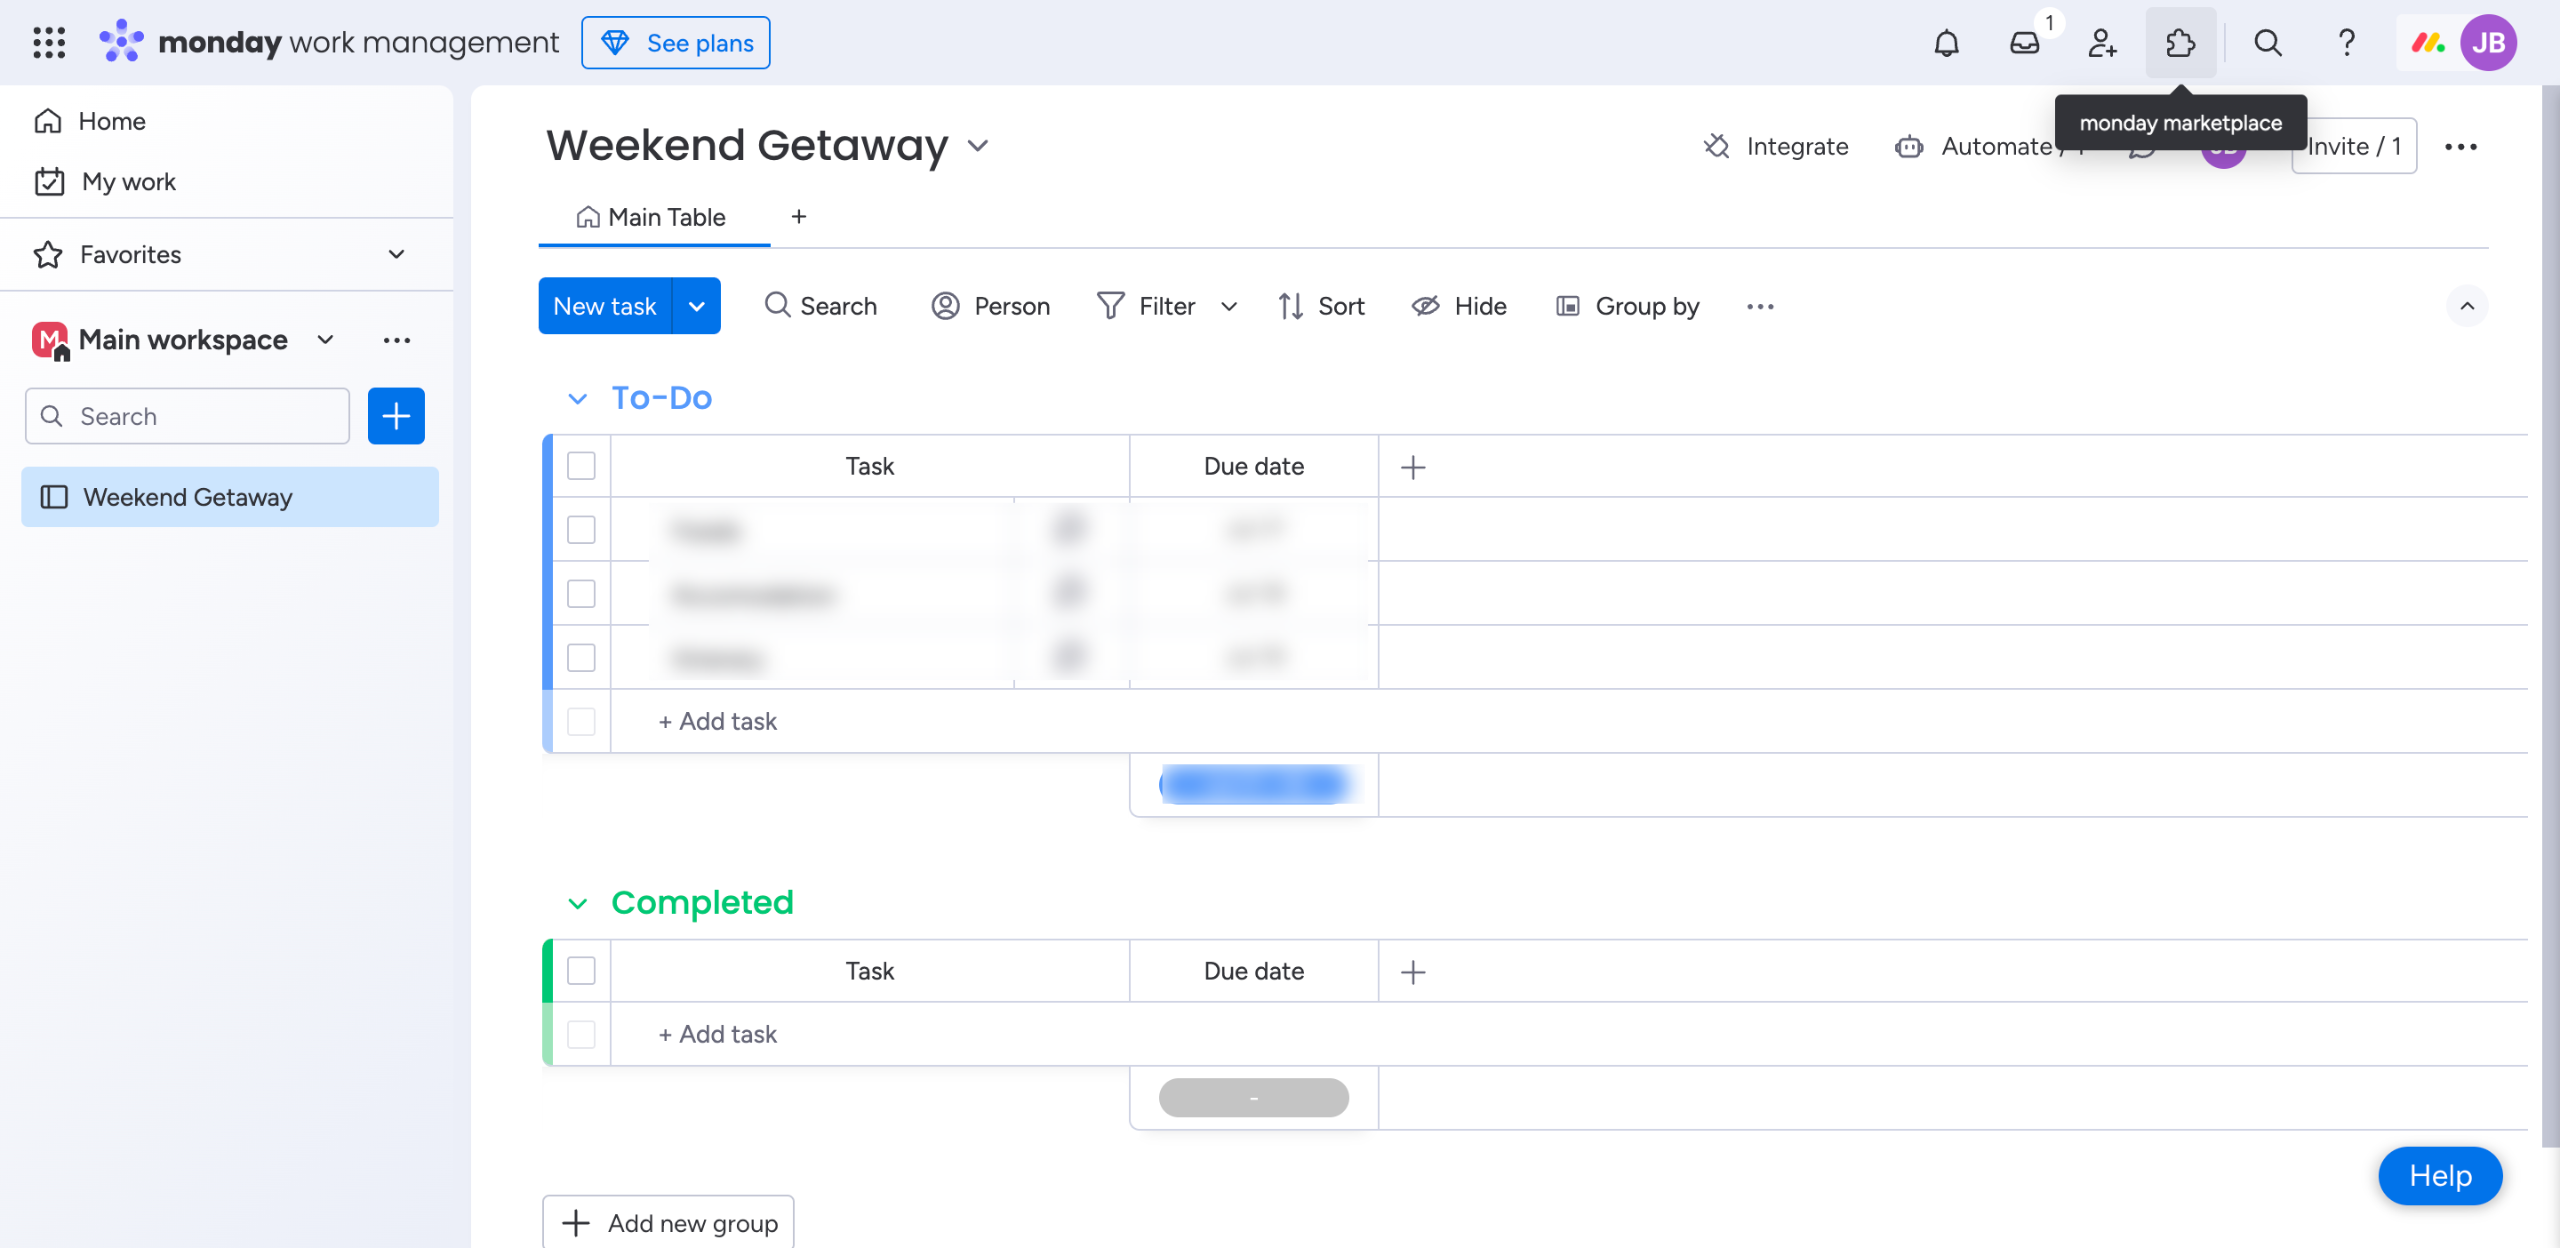The width and height of the screenshot is (2560, 1248).
Task: Open the inbox tray icon
Action: [2024, 43]
